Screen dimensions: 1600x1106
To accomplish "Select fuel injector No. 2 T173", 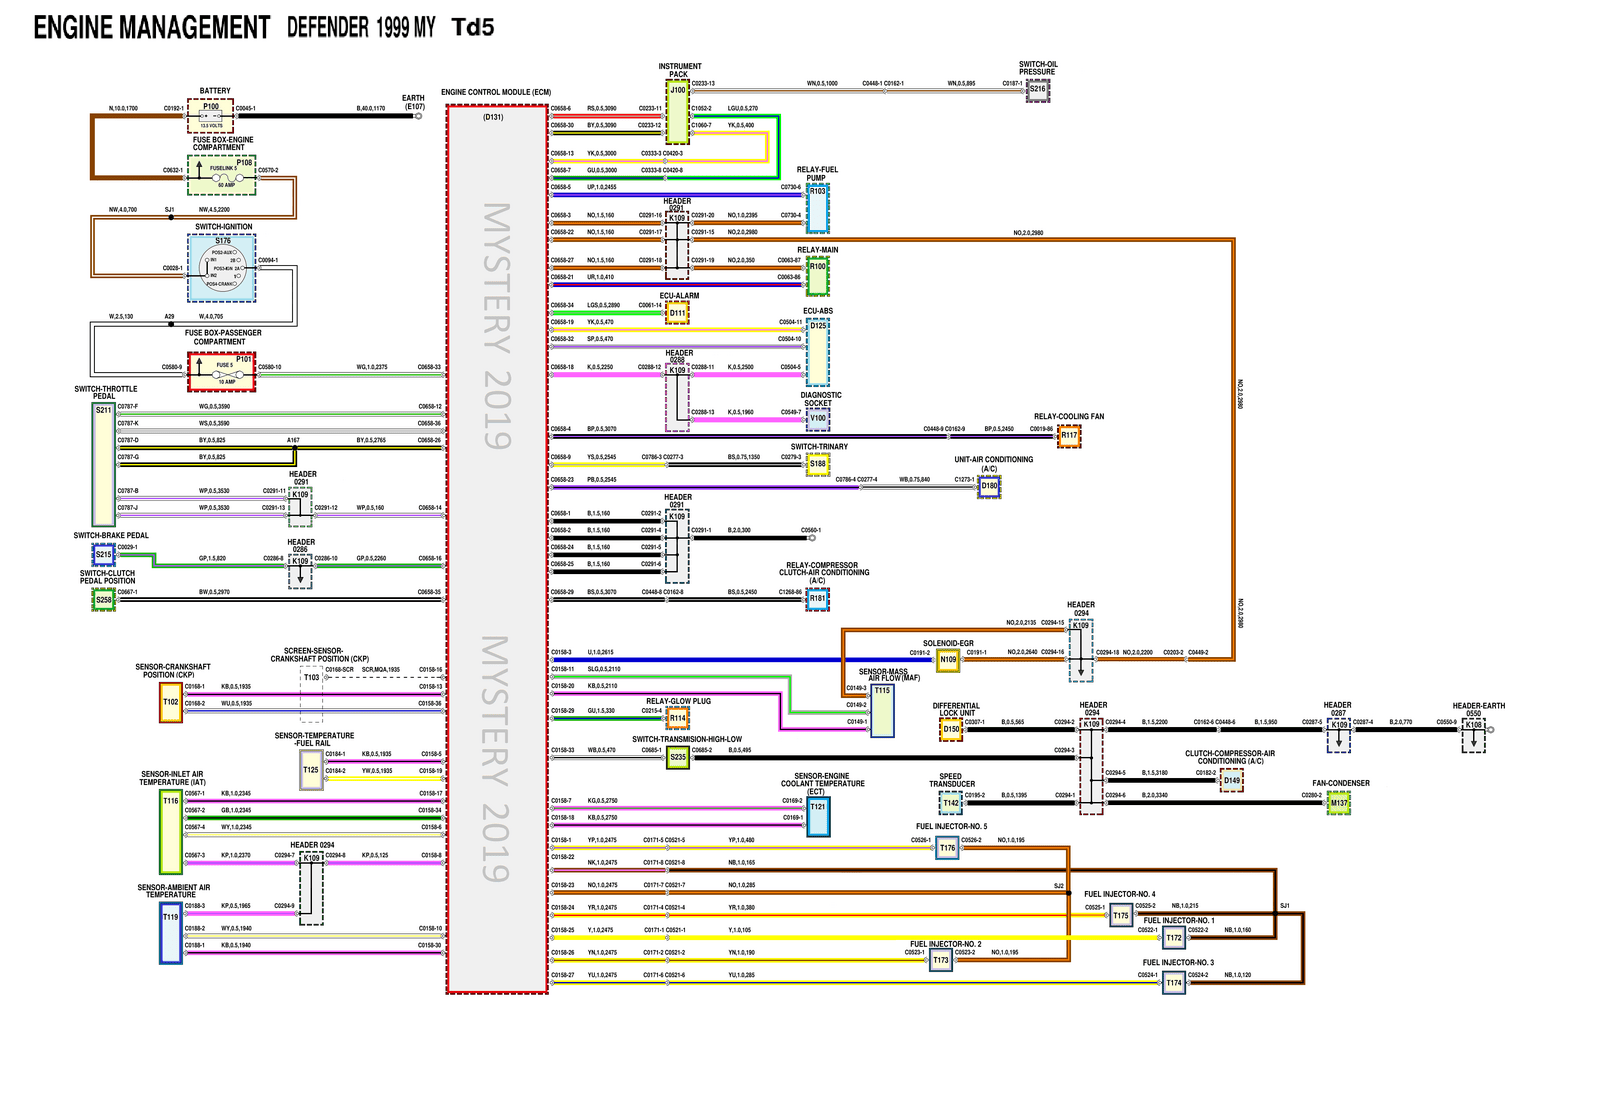I will click(941, 961).
